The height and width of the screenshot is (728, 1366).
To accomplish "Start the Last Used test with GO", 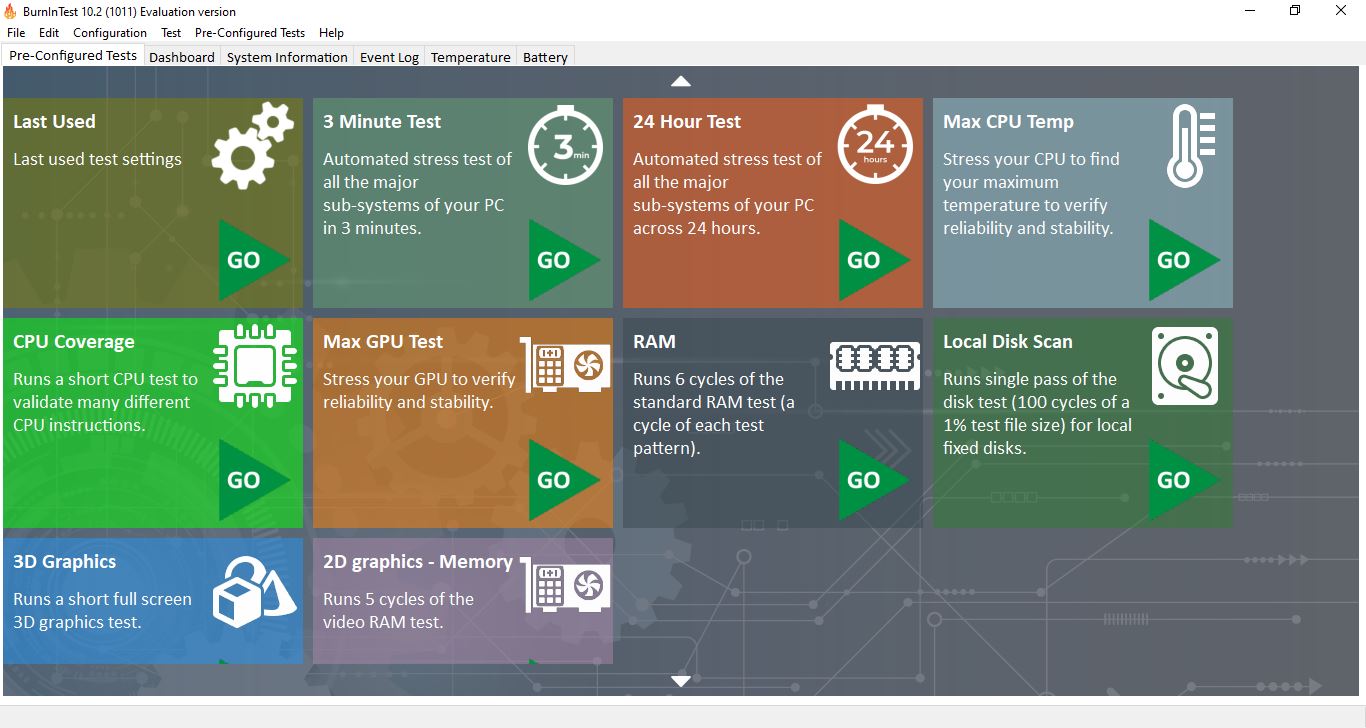I will [253, 260].
